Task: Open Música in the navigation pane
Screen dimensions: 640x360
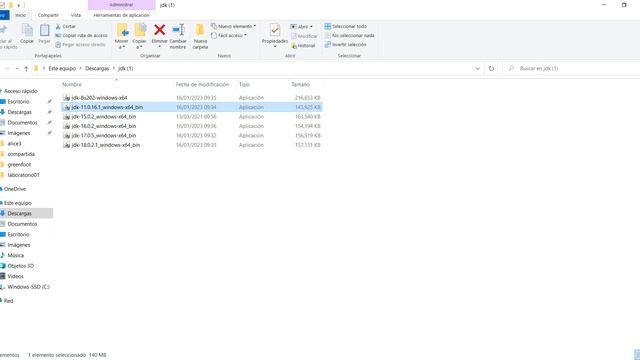Action: tap(16, 256)
